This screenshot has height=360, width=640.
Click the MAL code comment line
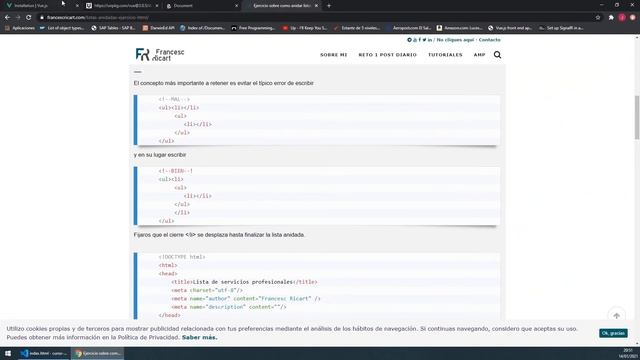point(174,99)
